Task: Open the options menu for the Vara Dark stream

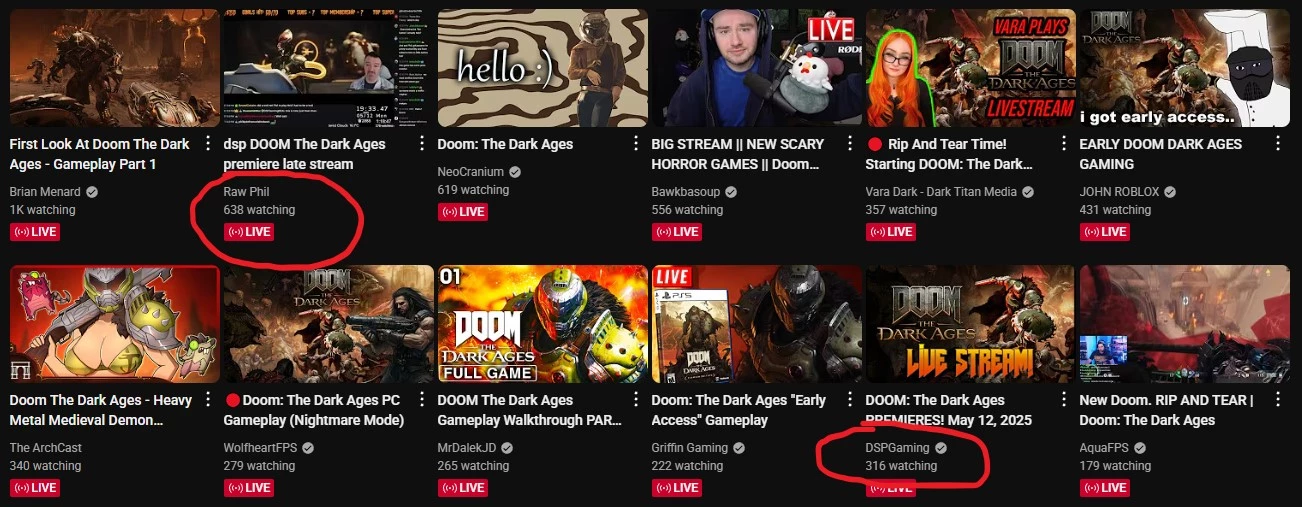Action: [x=1064, y=144]
